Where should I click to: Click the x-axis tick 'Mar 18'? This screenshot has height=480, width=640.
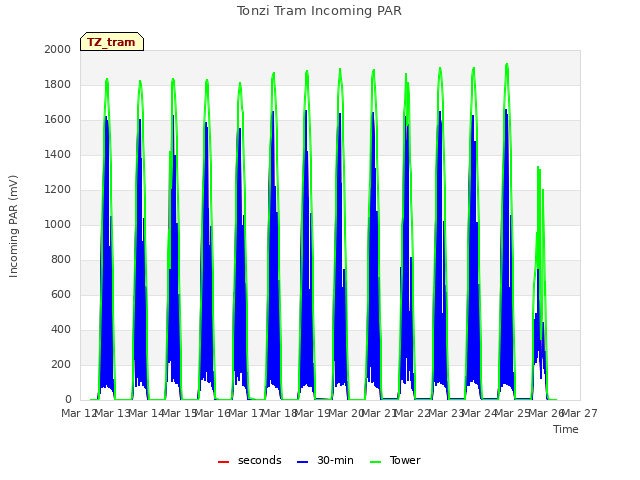pyautogui.click(x=279, y=413)
